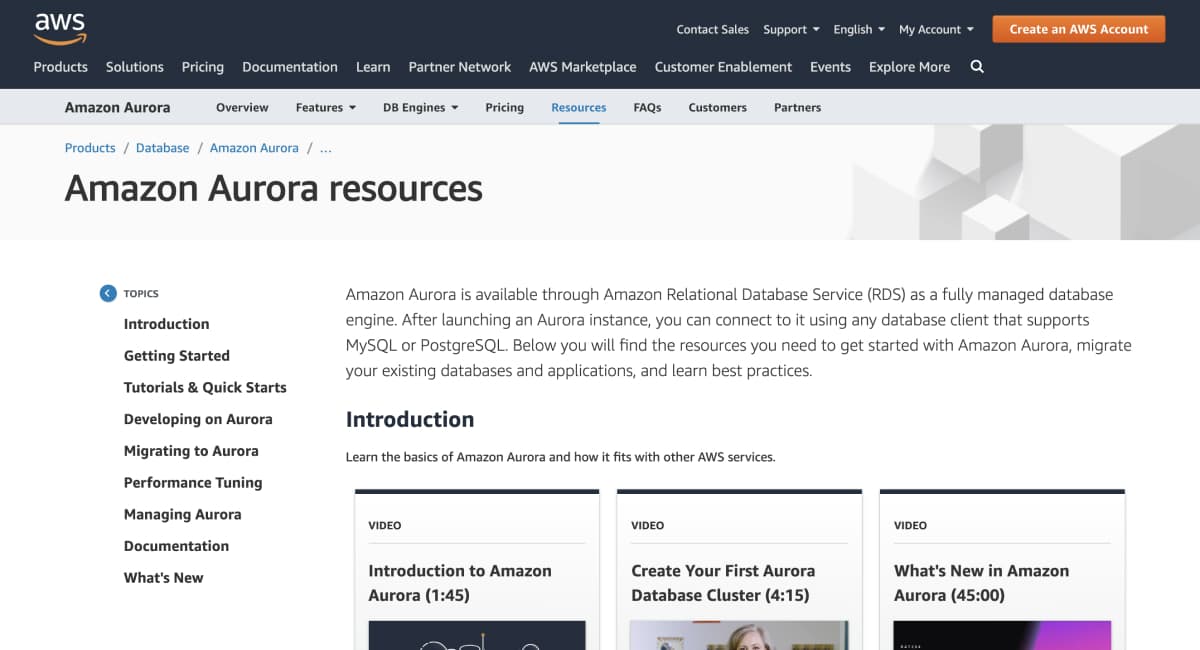Select the Resources tab
Image resolution: width=1200 pixels, height=650 pixels.
tap(578, 107)
